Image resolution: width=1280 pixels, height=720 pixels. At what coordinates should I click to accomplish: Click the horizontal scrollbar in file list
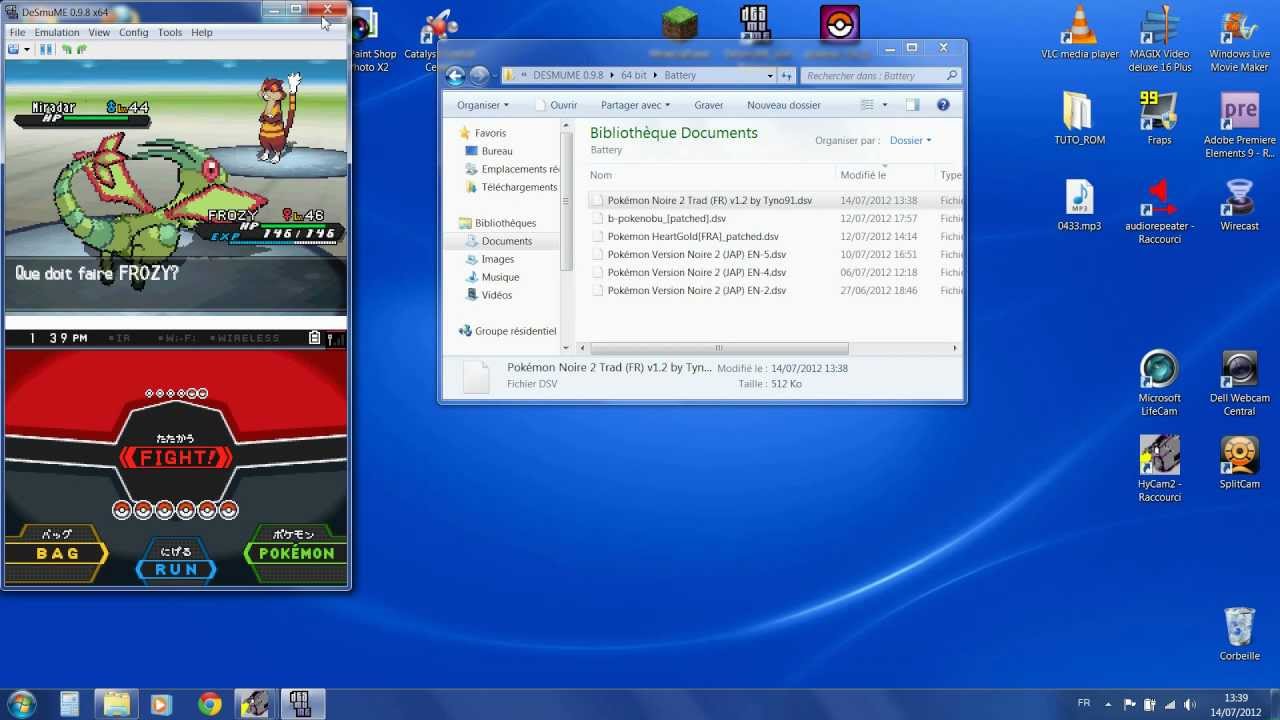(x=719, y=348)
